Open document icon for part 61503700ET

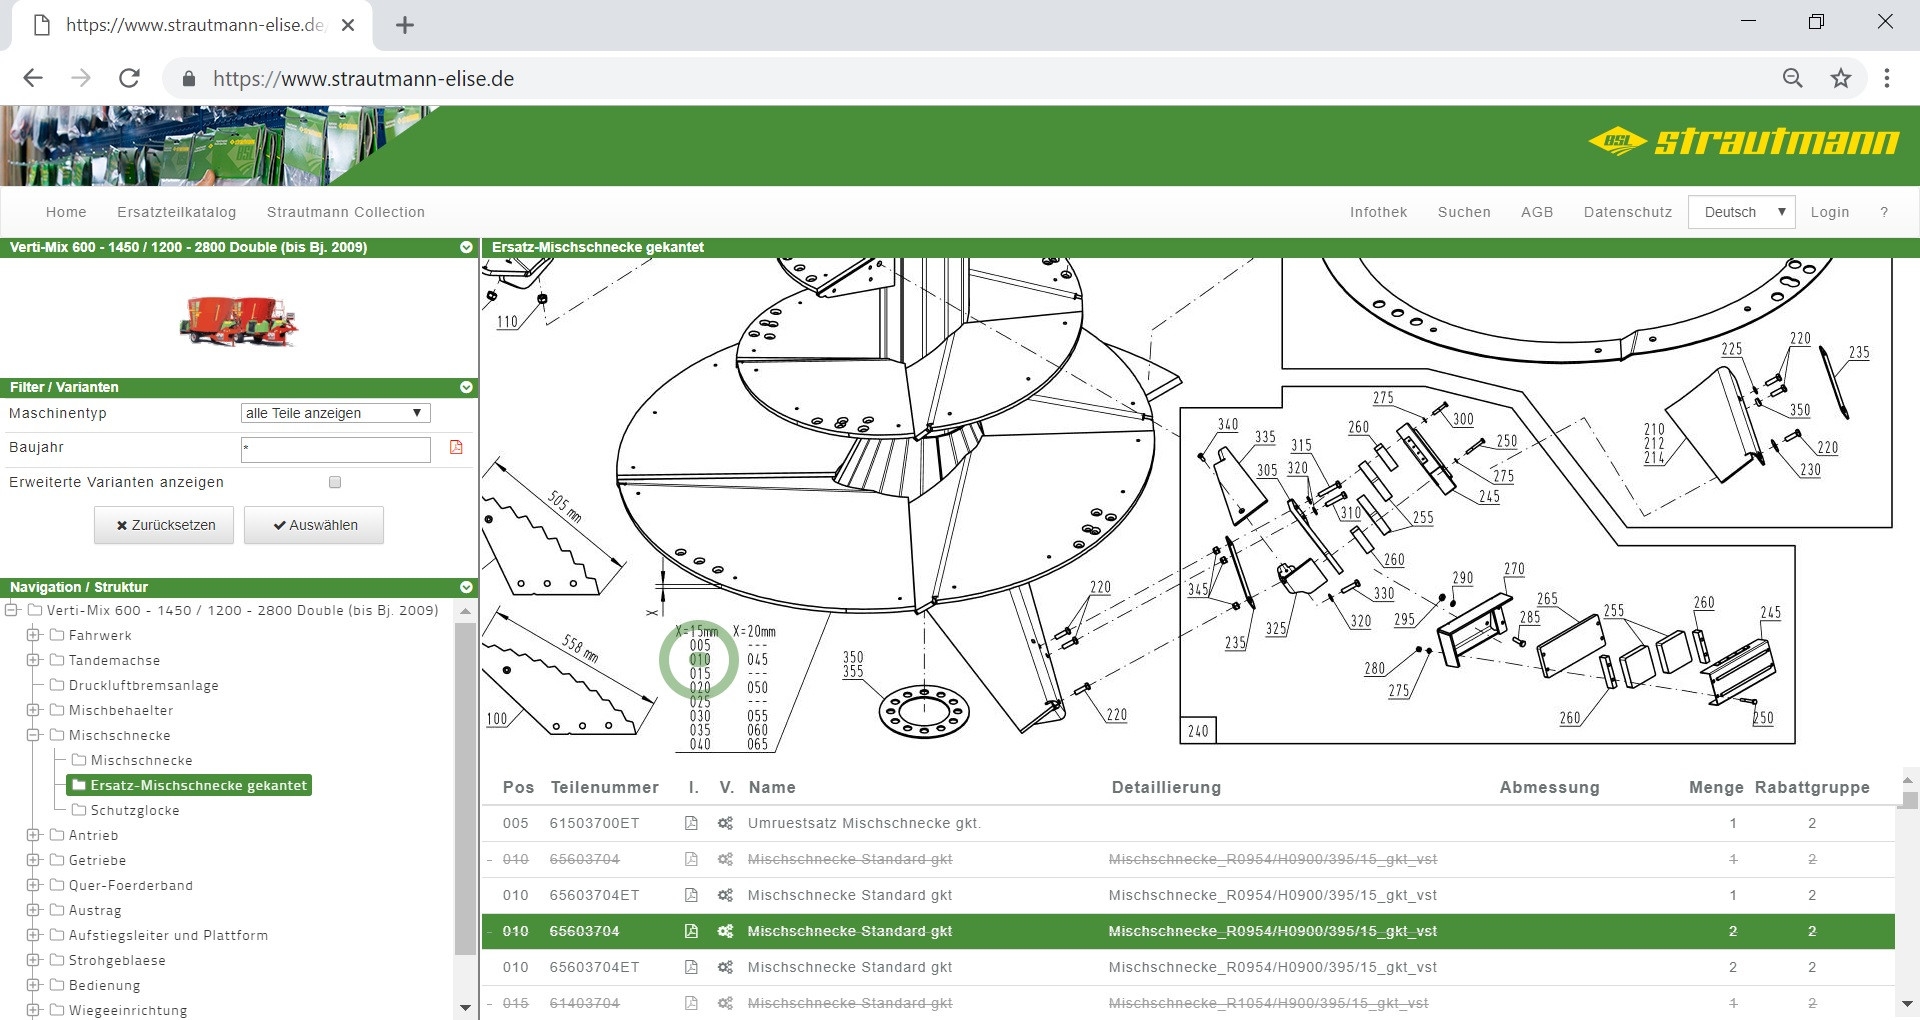pyautogui.click(x=691, y=823)
